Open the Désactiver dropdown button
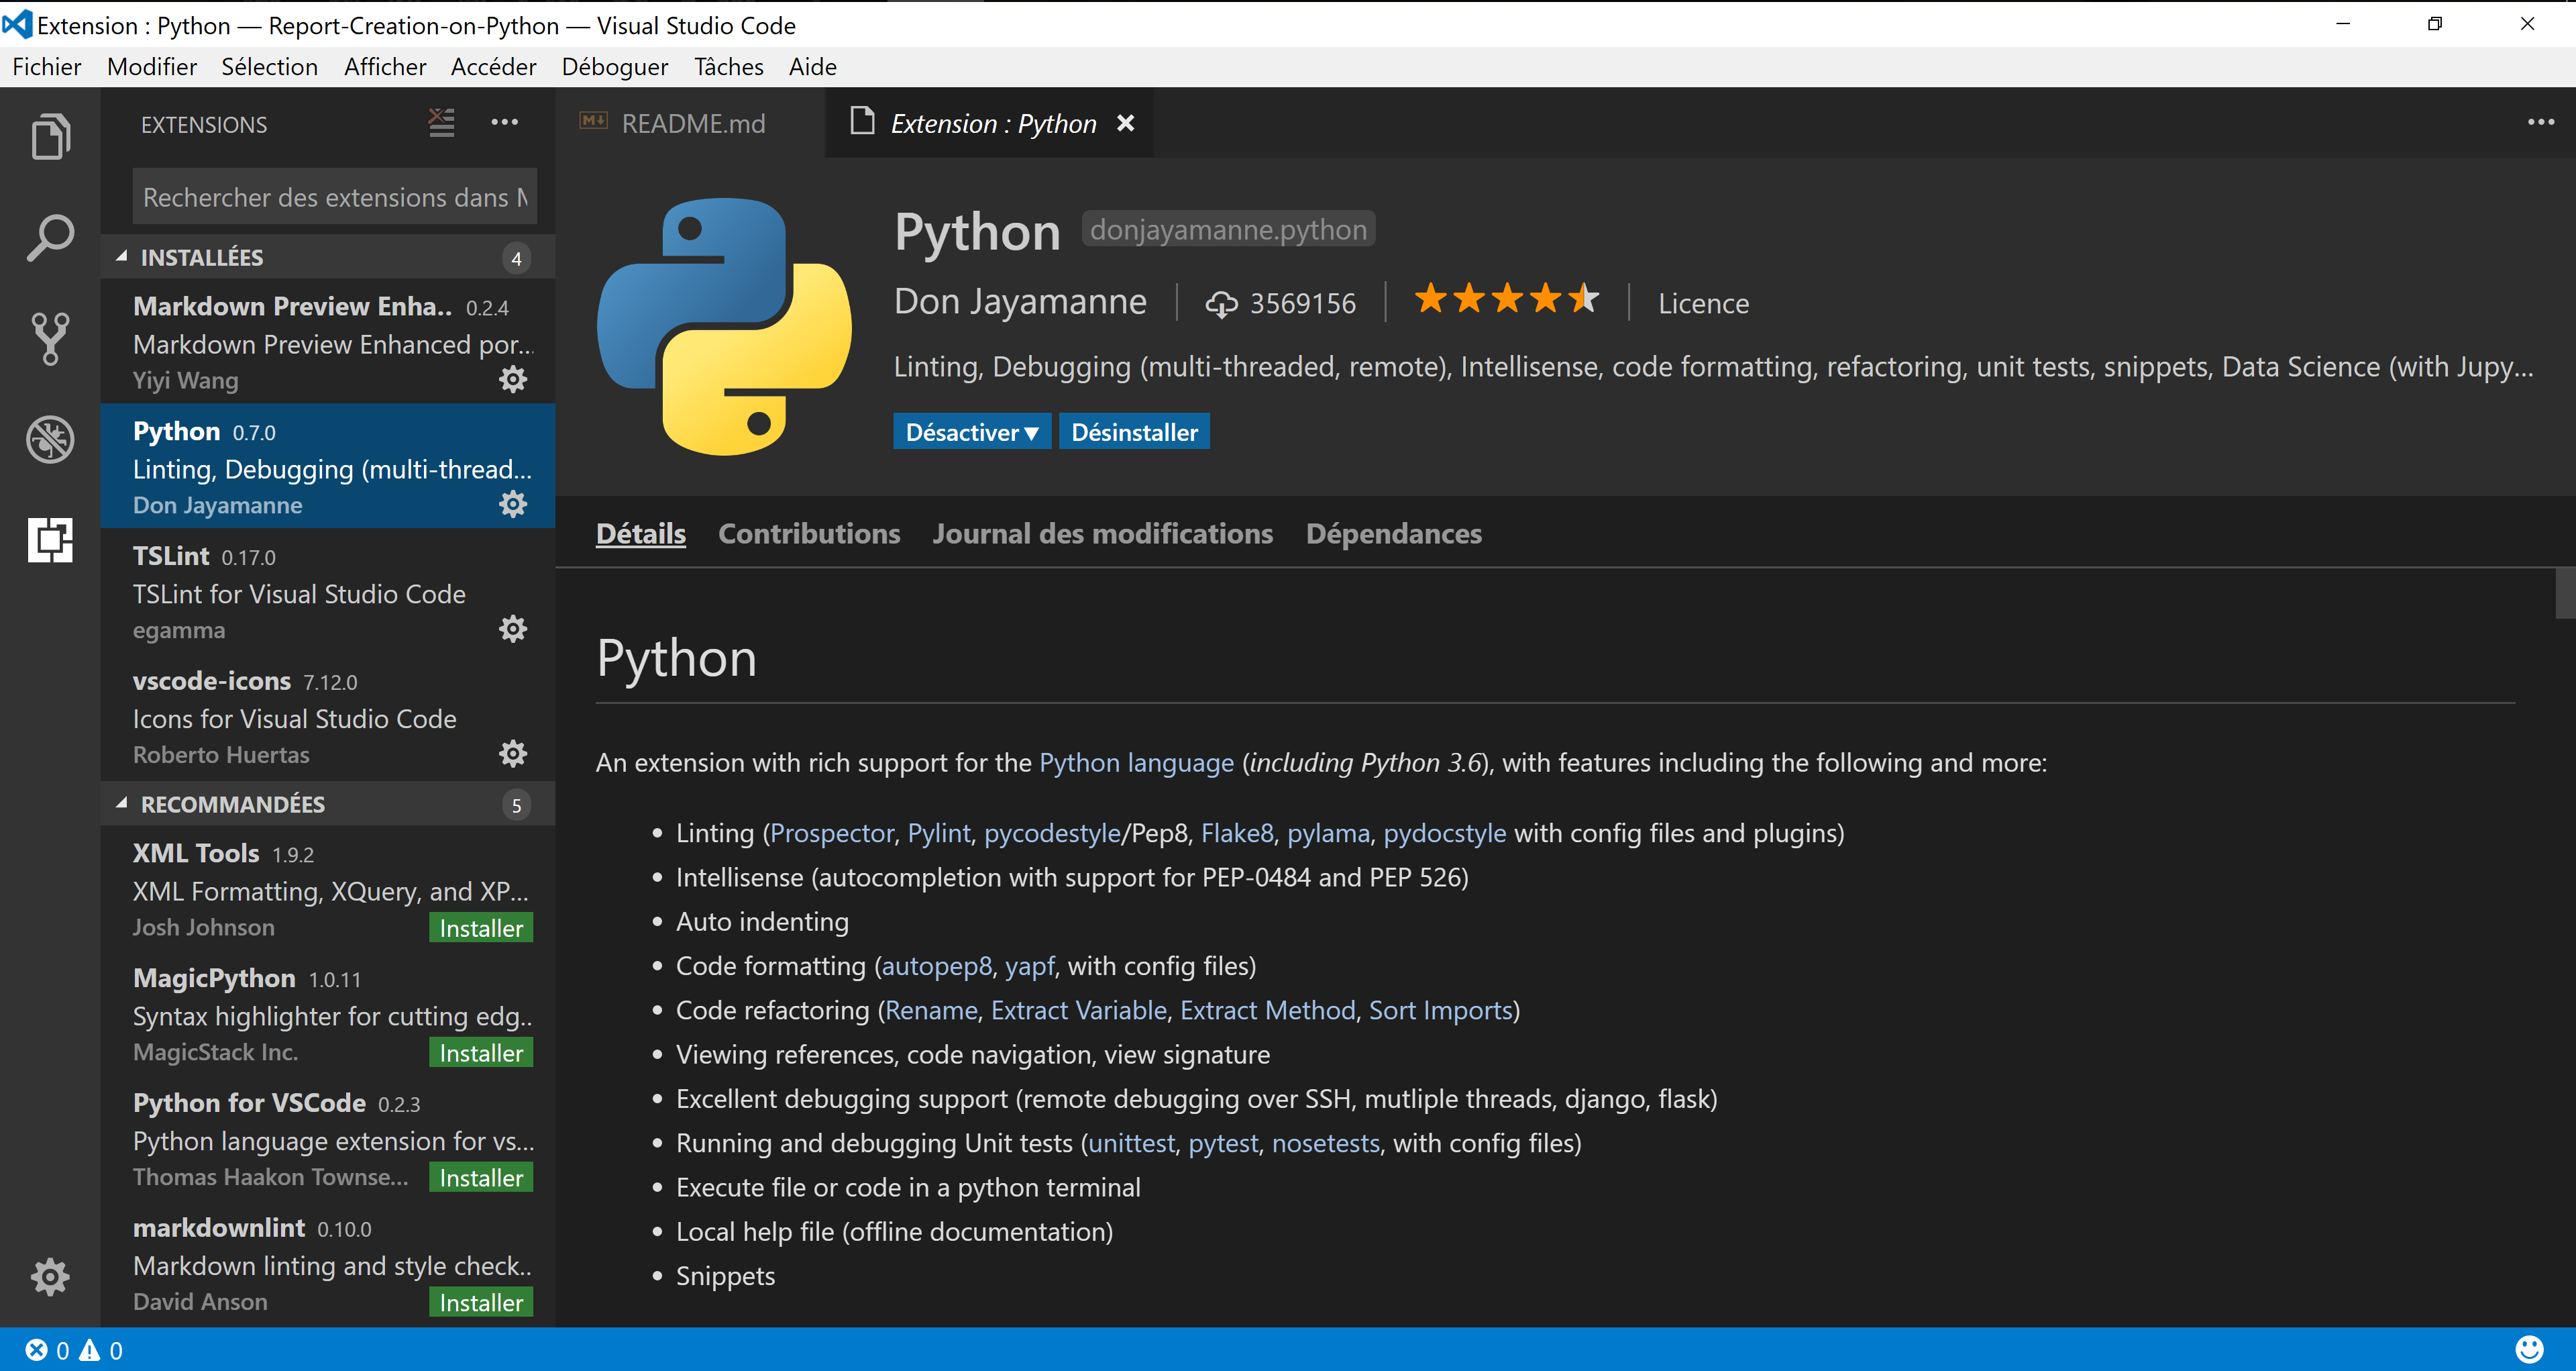The height and width of the screenshot is (1371, 2576). click(971, 432)
